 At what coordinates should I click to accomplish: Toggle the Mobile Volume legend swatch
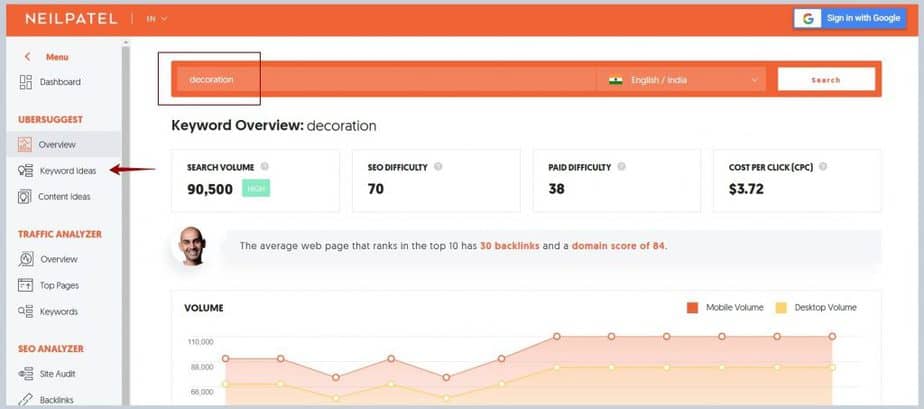(x=692, y=308)
